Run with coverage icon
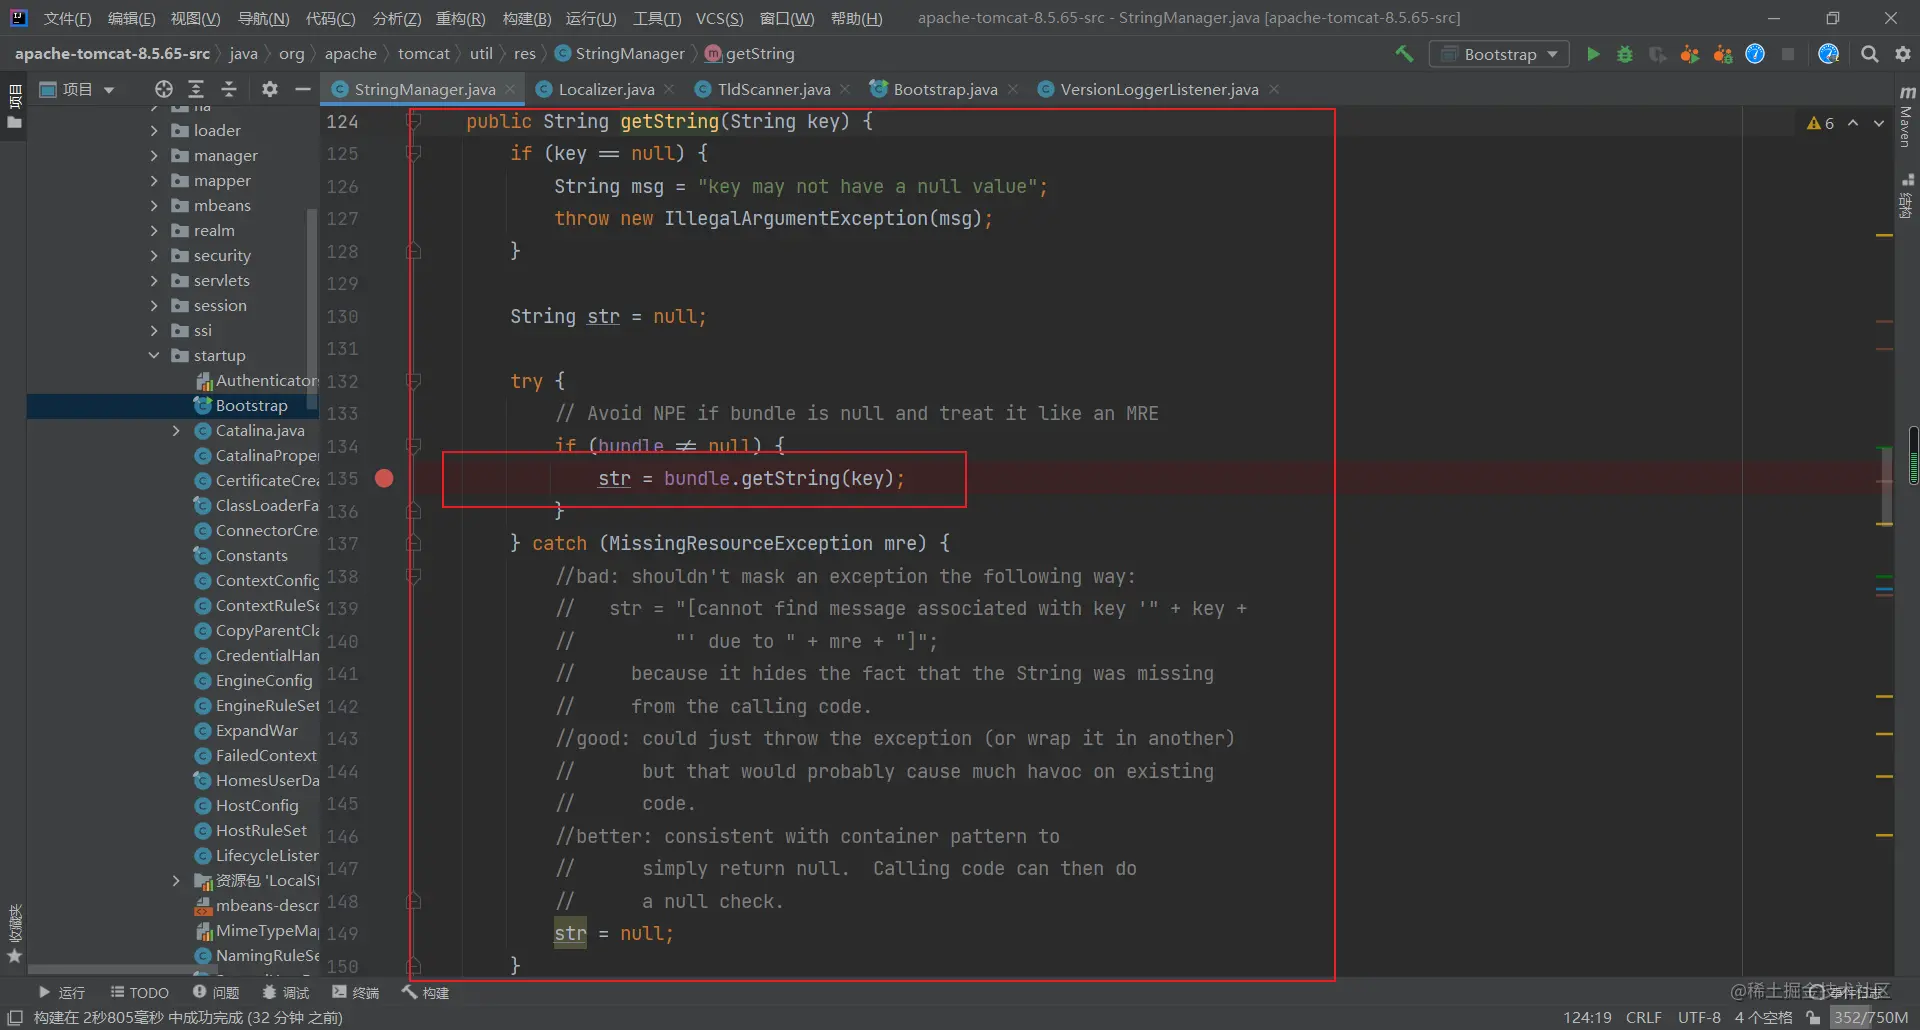1920x1030 pixels. click(1657, 54)
